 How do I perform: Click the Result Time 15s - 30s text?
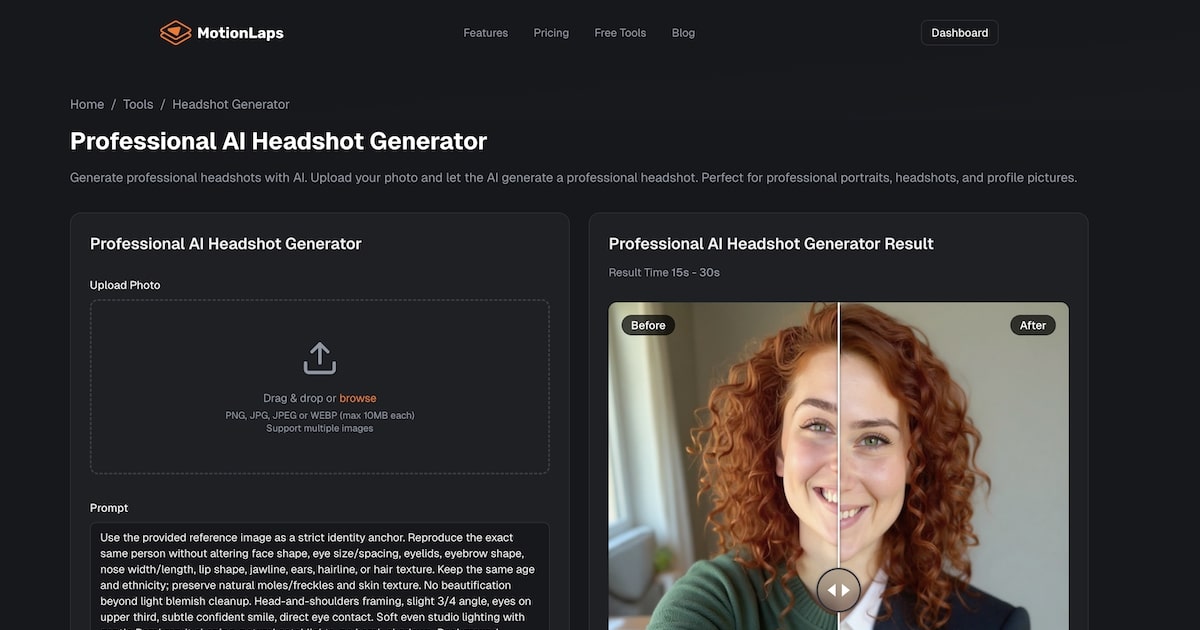tap(664, 272)
